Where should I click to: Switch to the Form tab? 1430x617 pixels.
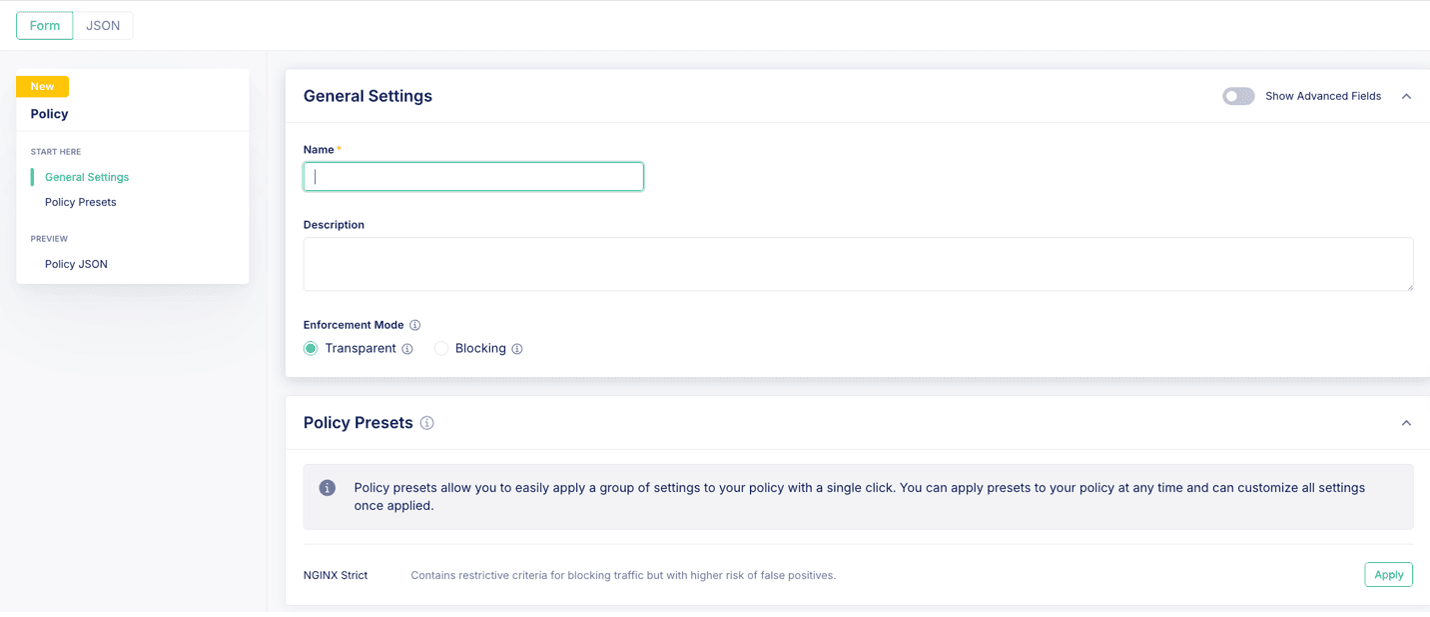pos(45,26)
